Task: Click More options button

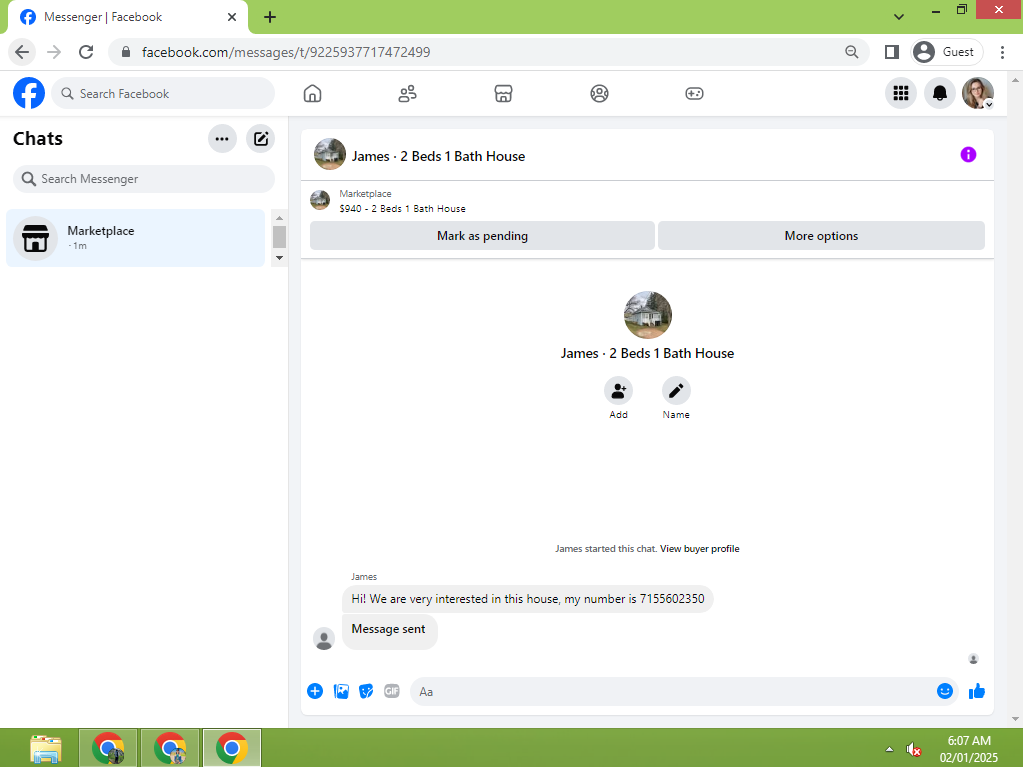Action: [821, 235]
